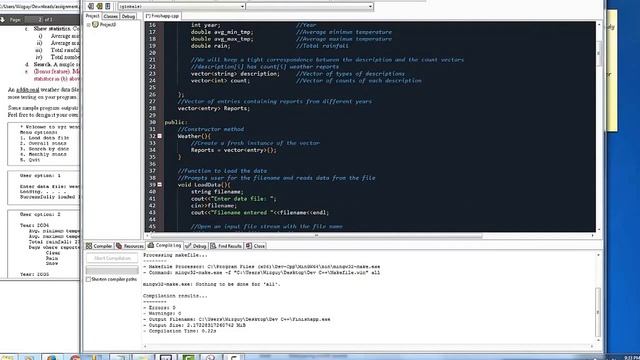This screenshot has width=640, height=360.
Task: Open the Project tab in the side panel
Action: [92, 16]
